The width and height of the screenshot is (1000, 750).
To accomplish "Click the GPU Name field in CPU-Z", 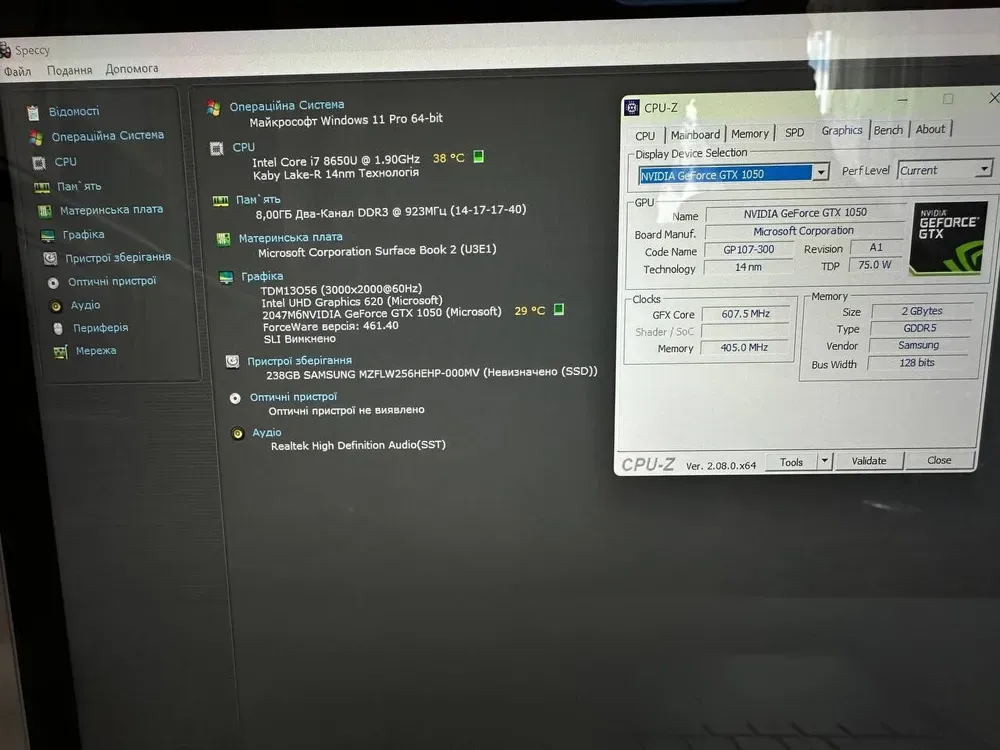I will coord(805,214).
